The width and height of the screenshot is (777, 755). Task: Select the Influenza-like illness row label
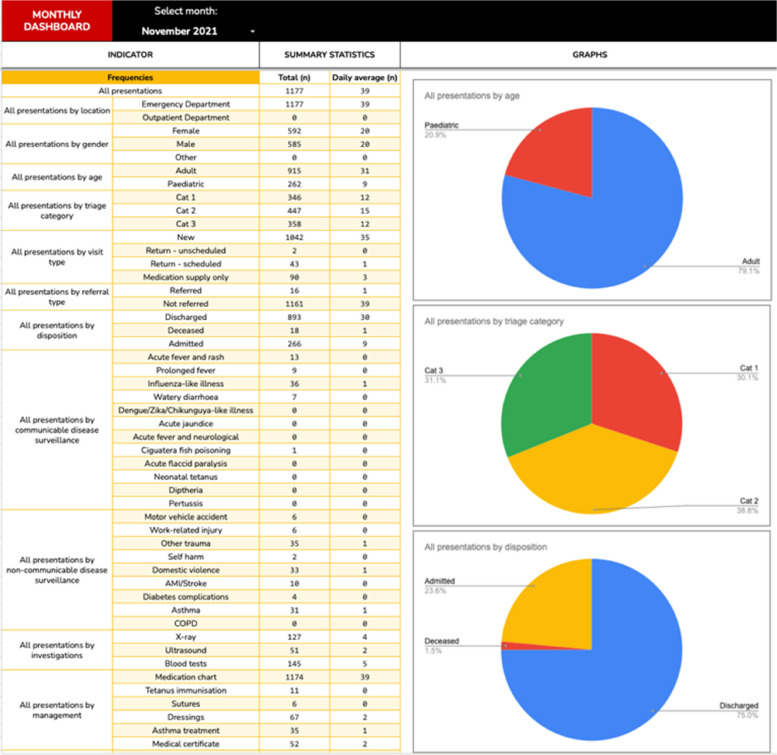(x=186, y=384)
